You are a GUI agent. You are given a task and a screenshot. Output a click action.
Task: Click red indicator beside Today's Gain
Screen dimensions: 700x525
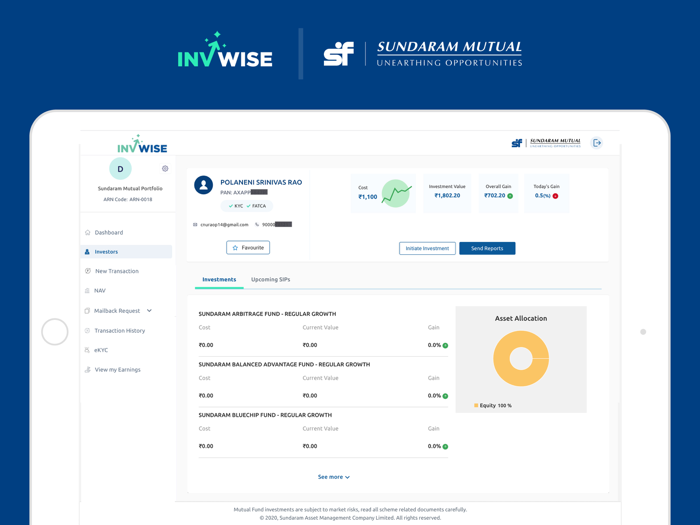coord(555,196)
